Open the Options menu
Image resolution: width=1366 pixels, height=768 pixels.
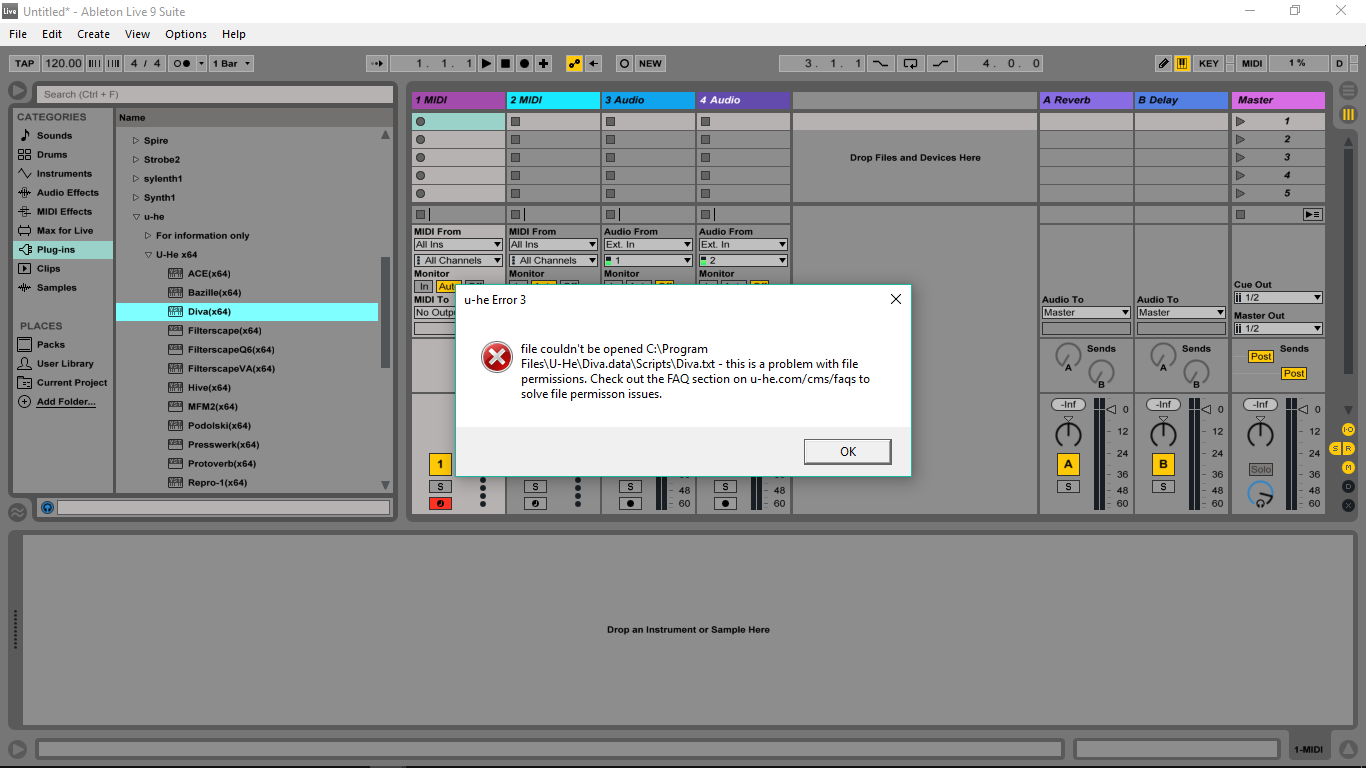pos(186,34)
